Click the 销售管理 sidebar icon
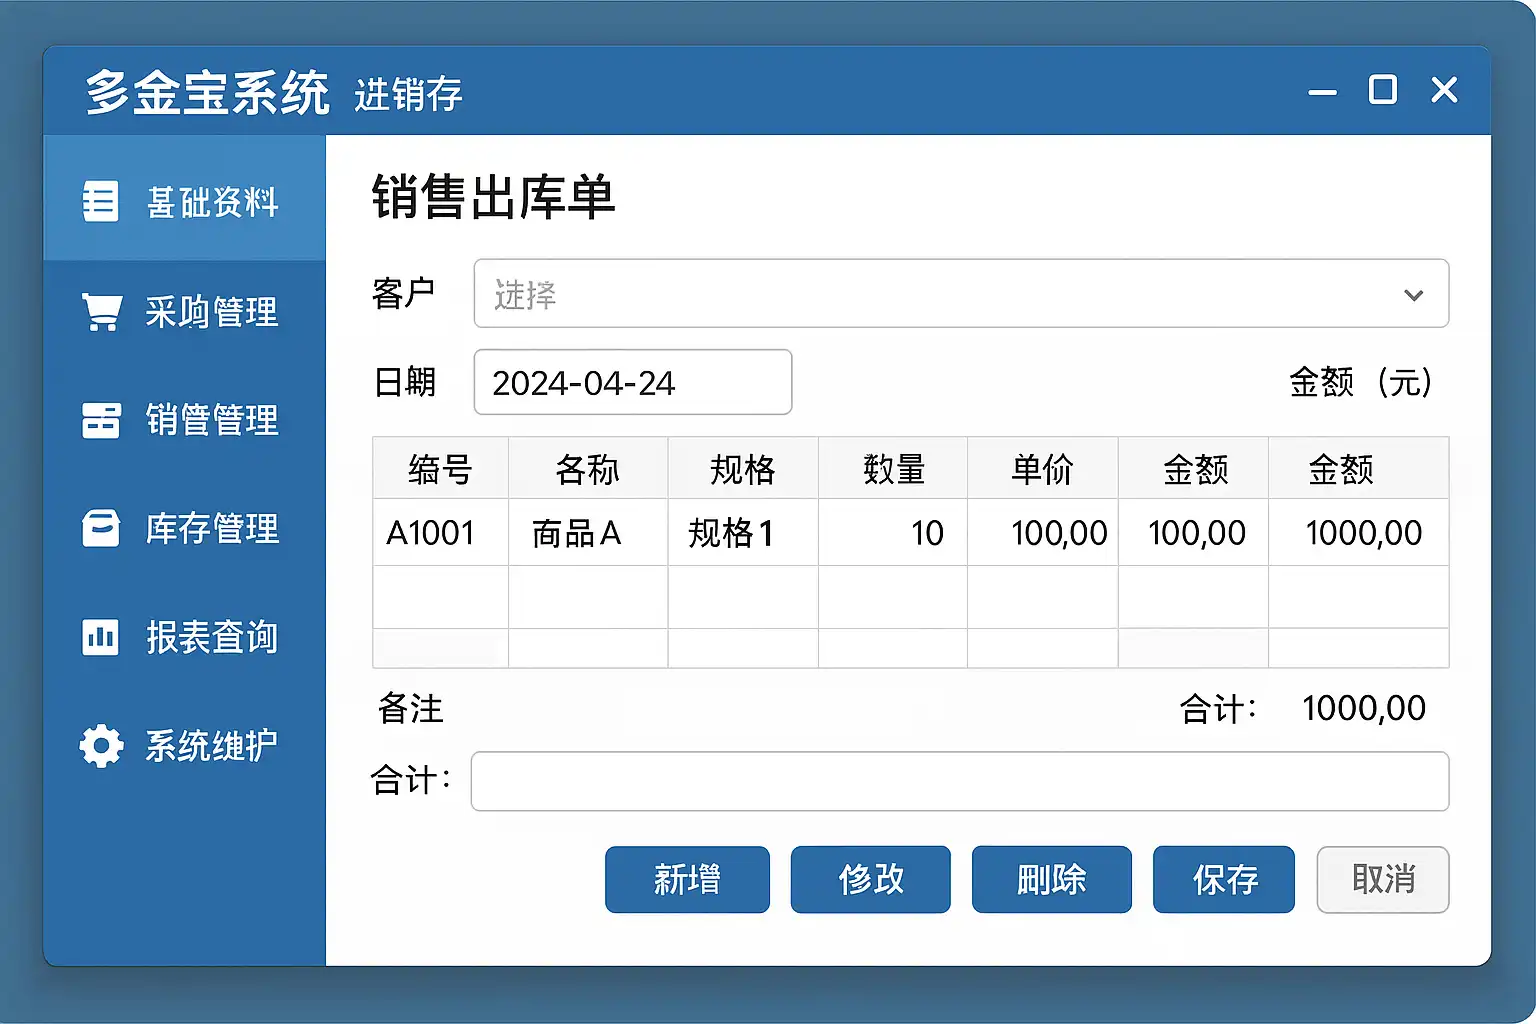The image size is (1536, 1024). click(x=101, y=420)
